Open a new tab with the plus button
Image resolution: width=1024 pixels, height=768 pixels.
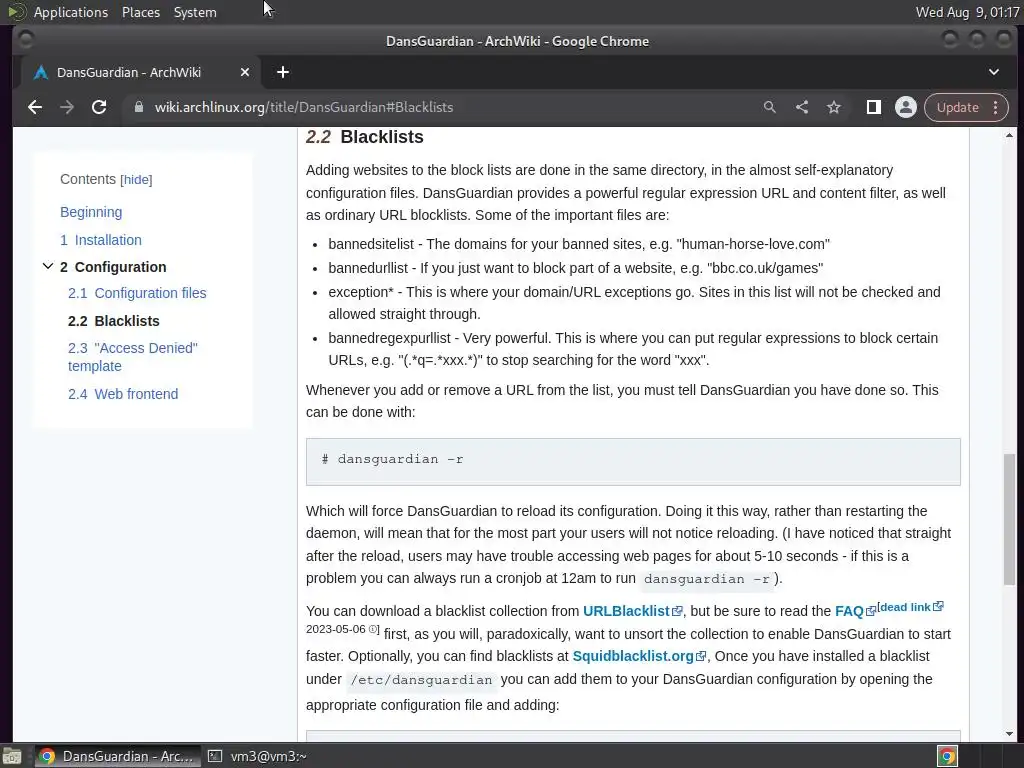pos(283,72)
